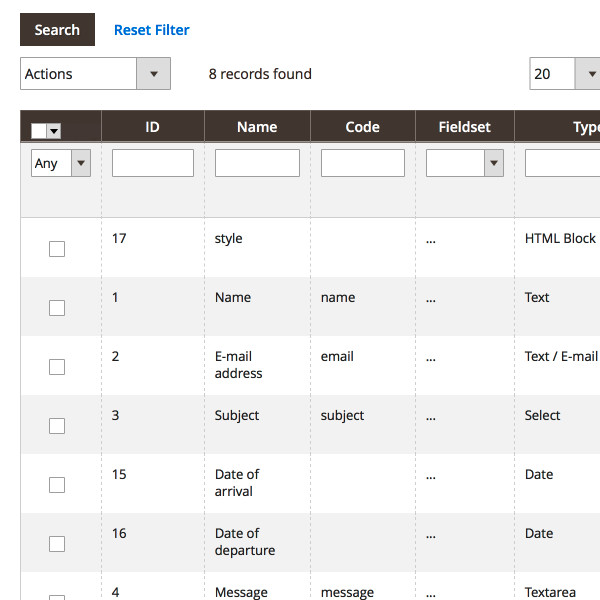Viewport: 600px width, 600px height.
Task: Toggle the header select-all checkbox
Action: pyautogui.click(x=39, y=131)
